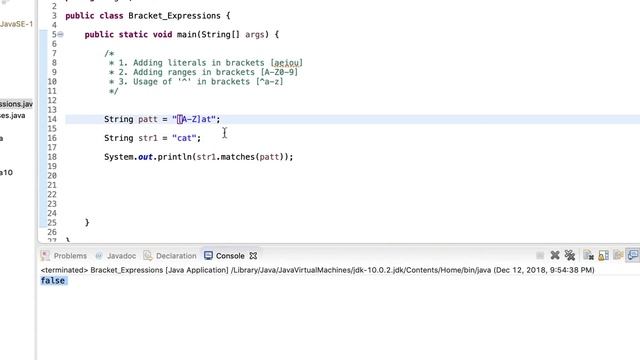Viewport: 640px width, 360px height.
Task: Click the closing brace on line 25
Action: click(x=87, y=222)
